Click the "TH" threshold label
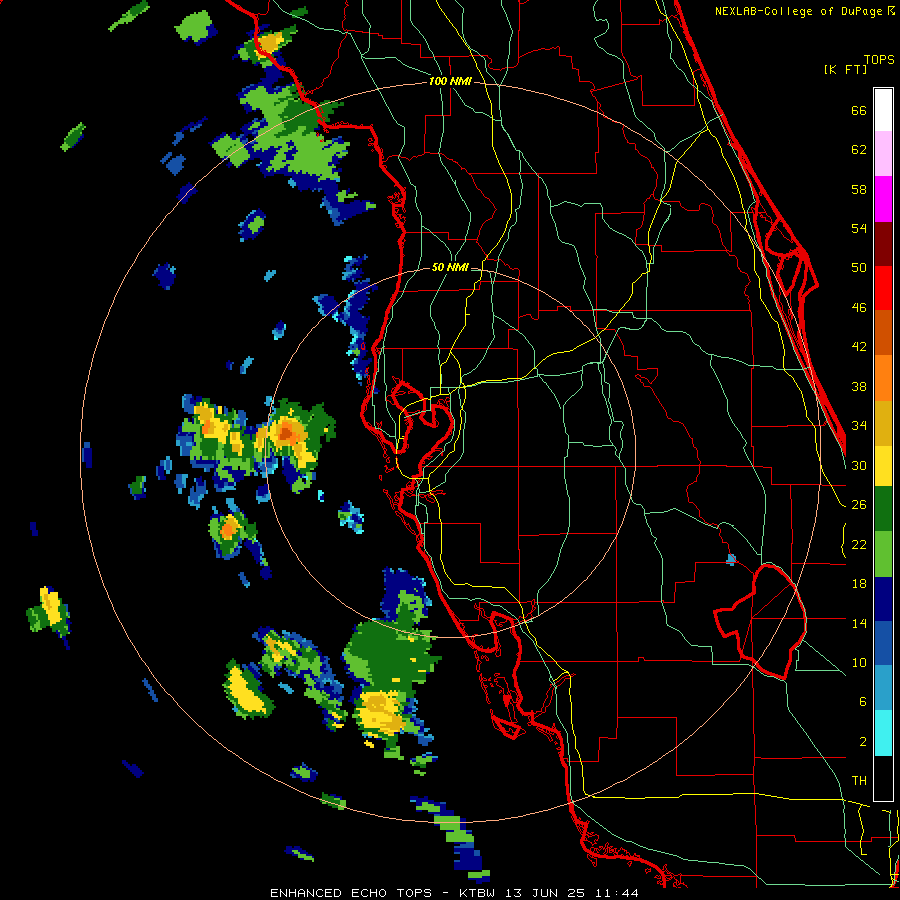Image resolution: width=900 pixels, height=900 pixels. [859, 781]
